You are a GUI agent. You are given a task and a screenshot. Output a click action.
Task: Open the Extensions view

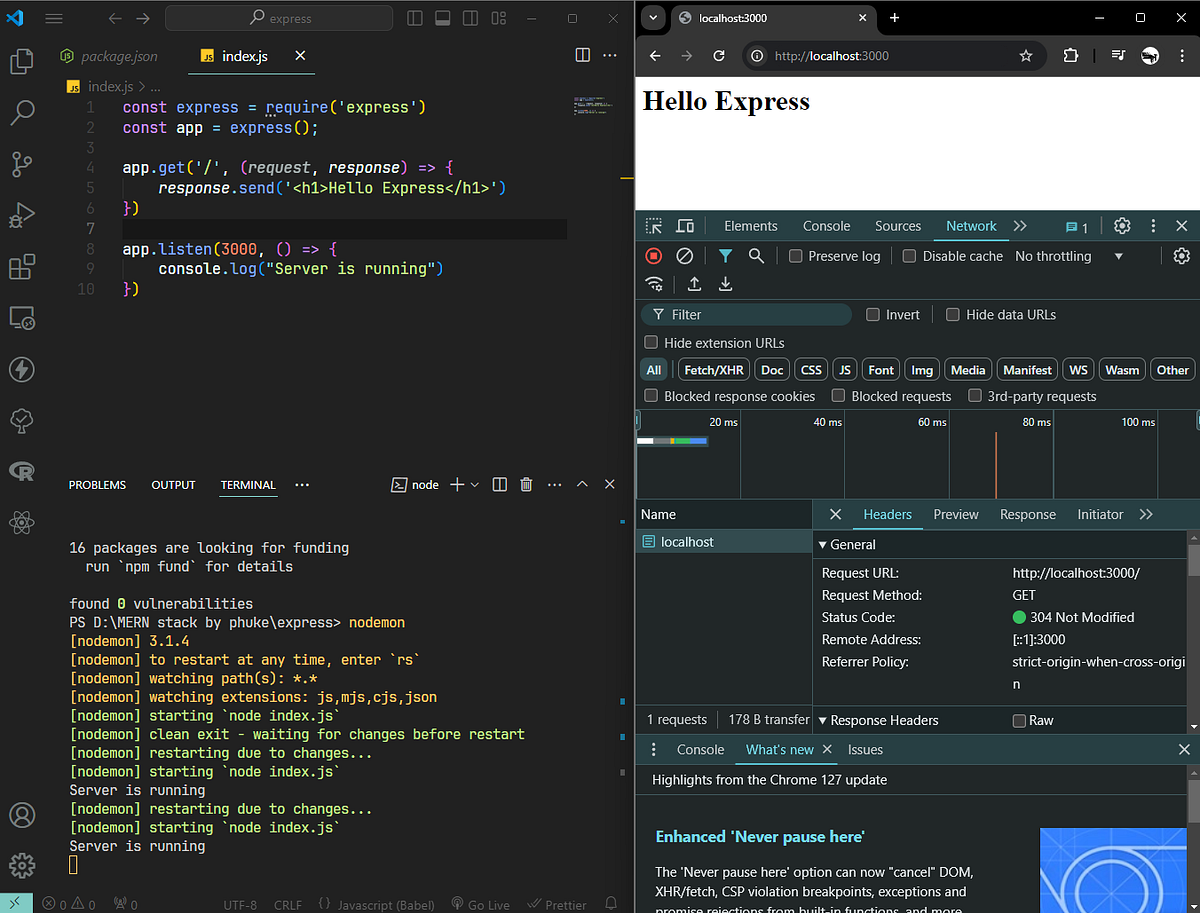click(x=22, y=266)
